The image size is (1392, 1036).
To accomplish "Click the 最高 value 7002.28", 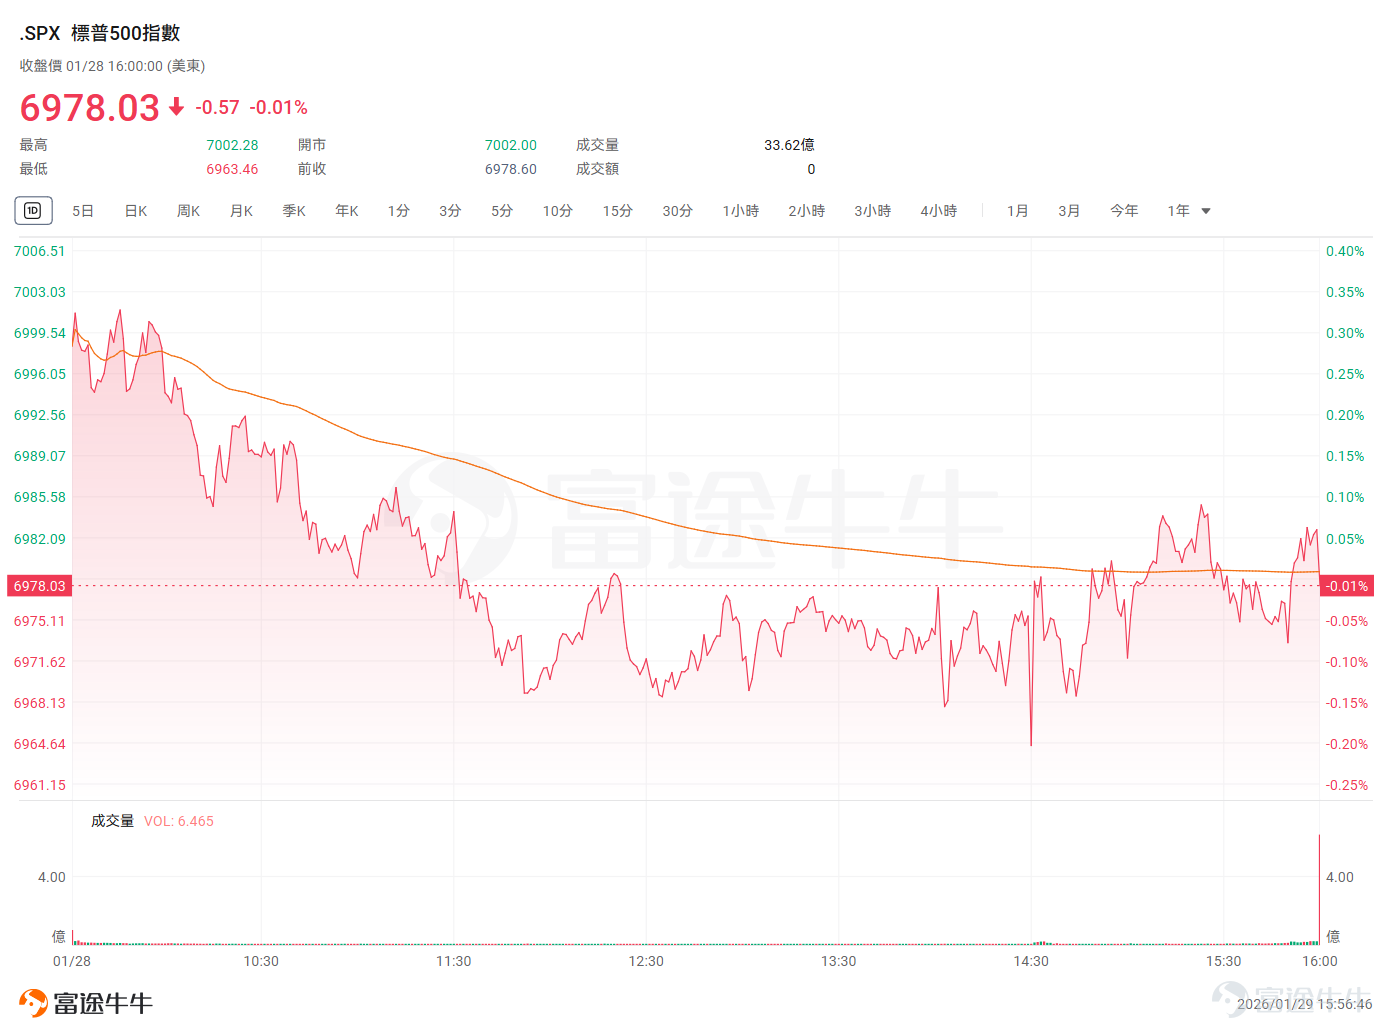I will (x=232, y=145).
